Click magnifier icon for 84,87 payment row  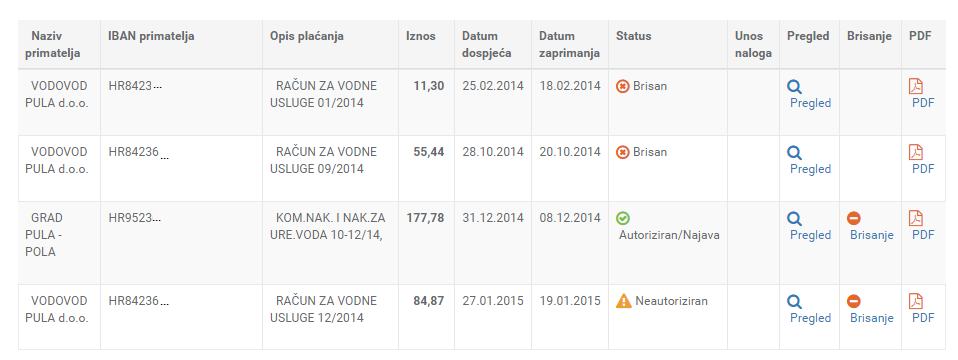pyautogui.click(x=794, y=302)
